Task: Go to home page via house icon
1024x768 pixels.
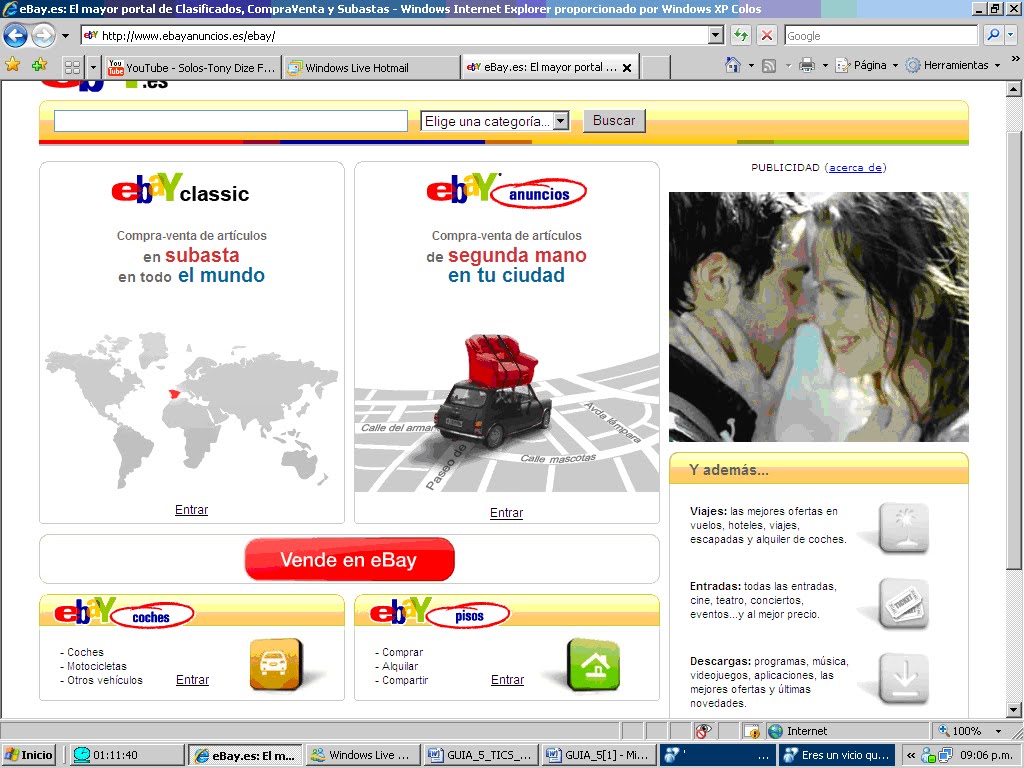Action: (x=733, y=65)
